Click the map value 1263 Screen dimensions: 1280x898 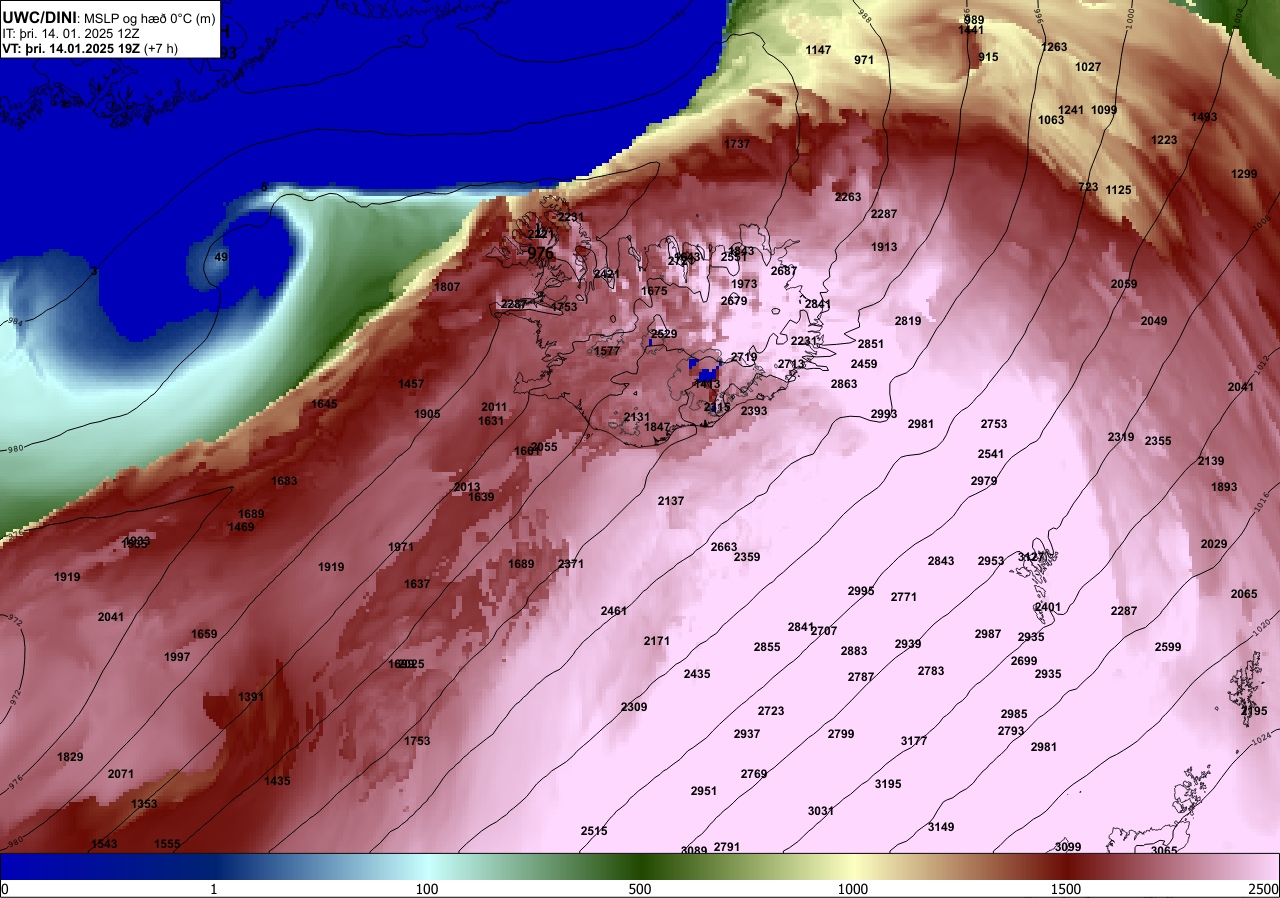coord(1054,47)
